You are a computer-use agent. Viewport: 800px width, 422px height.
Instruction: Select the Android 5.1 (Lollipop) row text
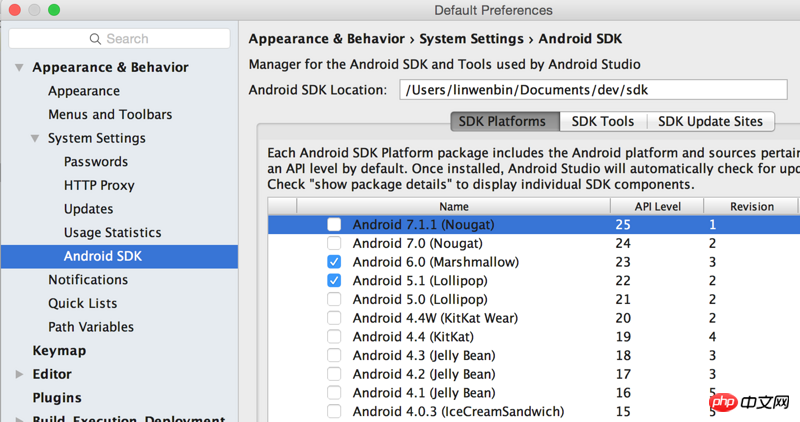click(420, 281)
